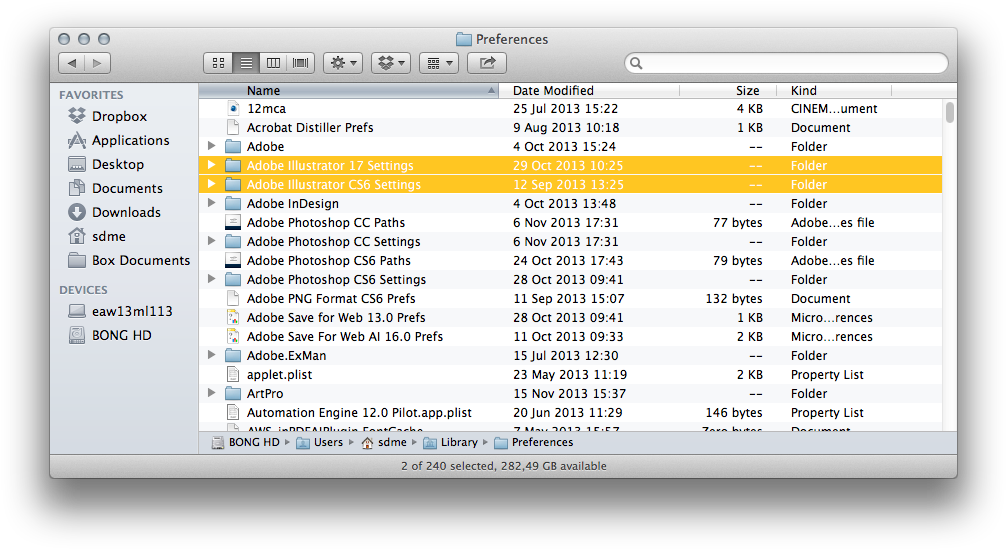Click Preferences in path bar
The image size is (1006, 549).
(x=534, y=443)
